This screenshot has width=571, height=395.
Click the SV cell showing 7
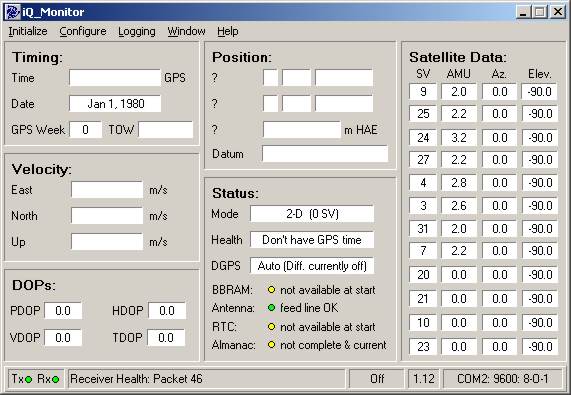[x=423, y=250]
